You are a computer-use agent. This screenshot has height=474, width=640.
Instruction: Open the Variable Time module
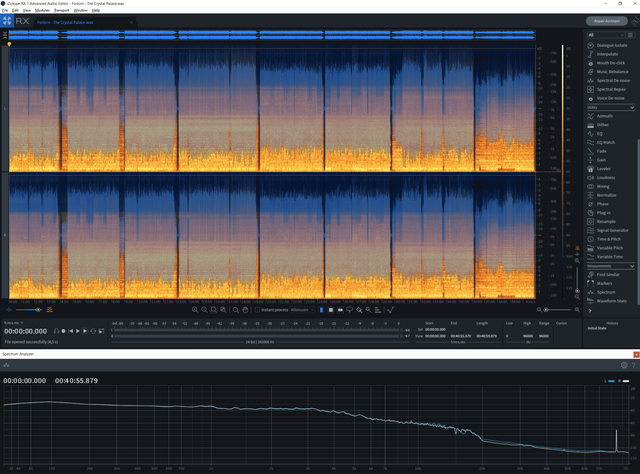pyautogui.click(x=607, y=257)
